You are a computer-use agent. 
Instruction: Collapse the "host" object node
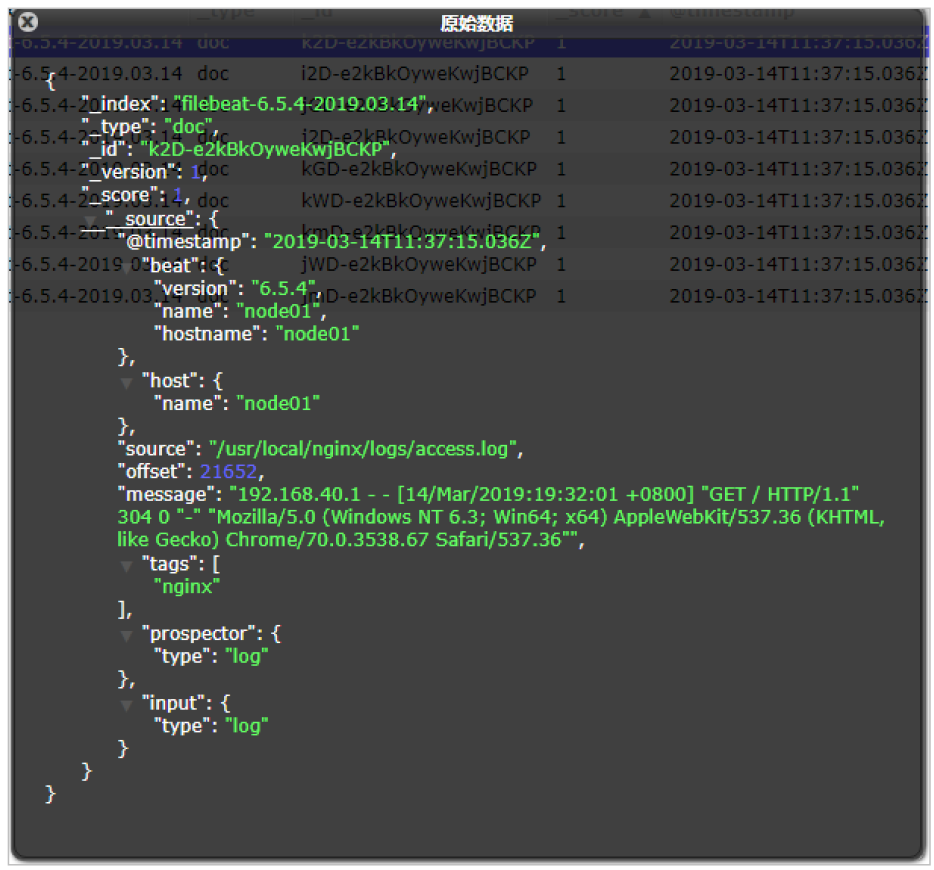click(126, 383)
